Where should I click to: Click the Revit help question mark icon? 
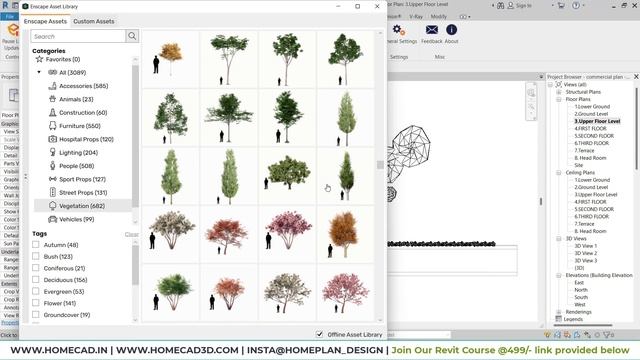[x=576, y=6]
